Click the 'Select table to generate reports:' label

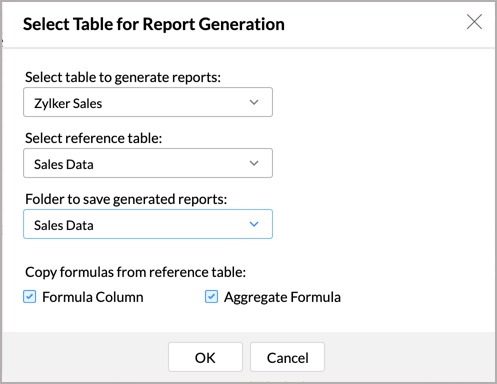pos(123,77)
